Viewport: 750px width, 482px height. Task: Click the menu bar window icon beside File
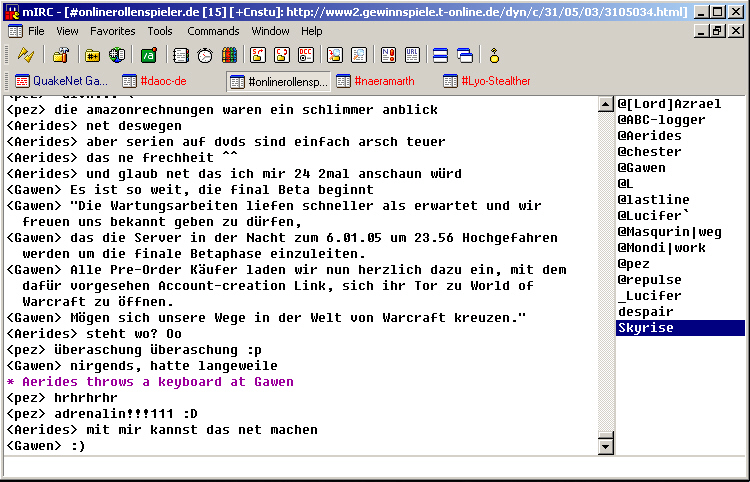tap(15, 32)
